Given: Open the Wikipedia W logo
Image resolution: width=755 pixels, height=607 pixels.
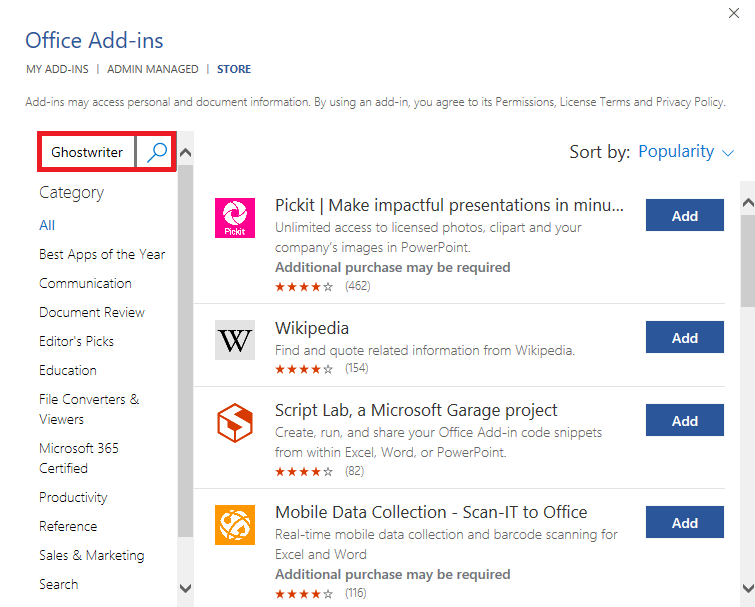Looking at the screenshot, I should [x=235, y=340].
